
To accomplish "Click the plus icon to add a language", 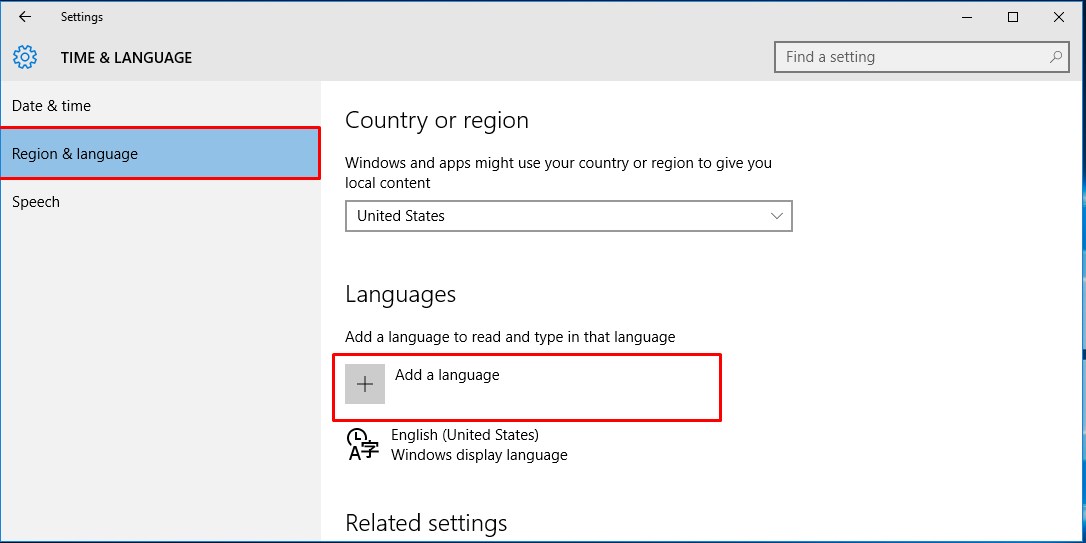I will (x=365, y=384).
